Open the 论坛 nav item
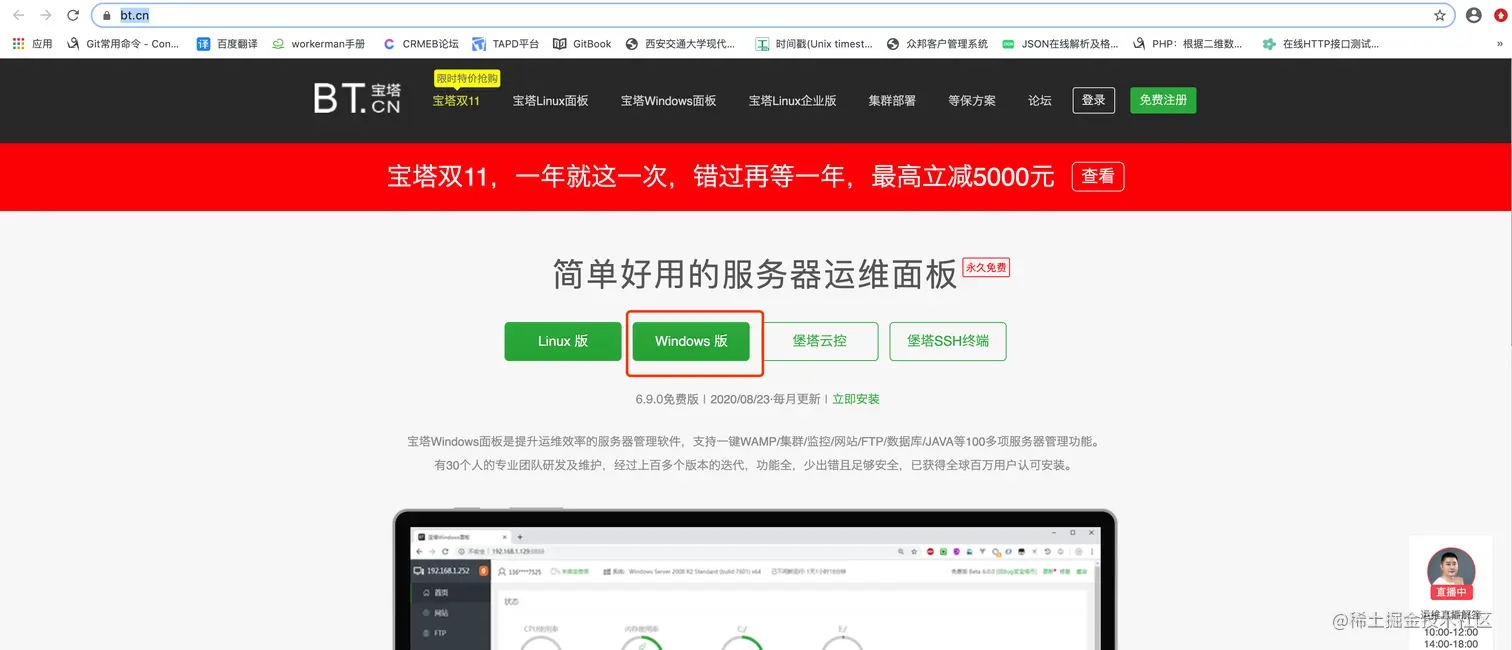This screenshot has width=1512, height=650. click(x=1040, y=100)
